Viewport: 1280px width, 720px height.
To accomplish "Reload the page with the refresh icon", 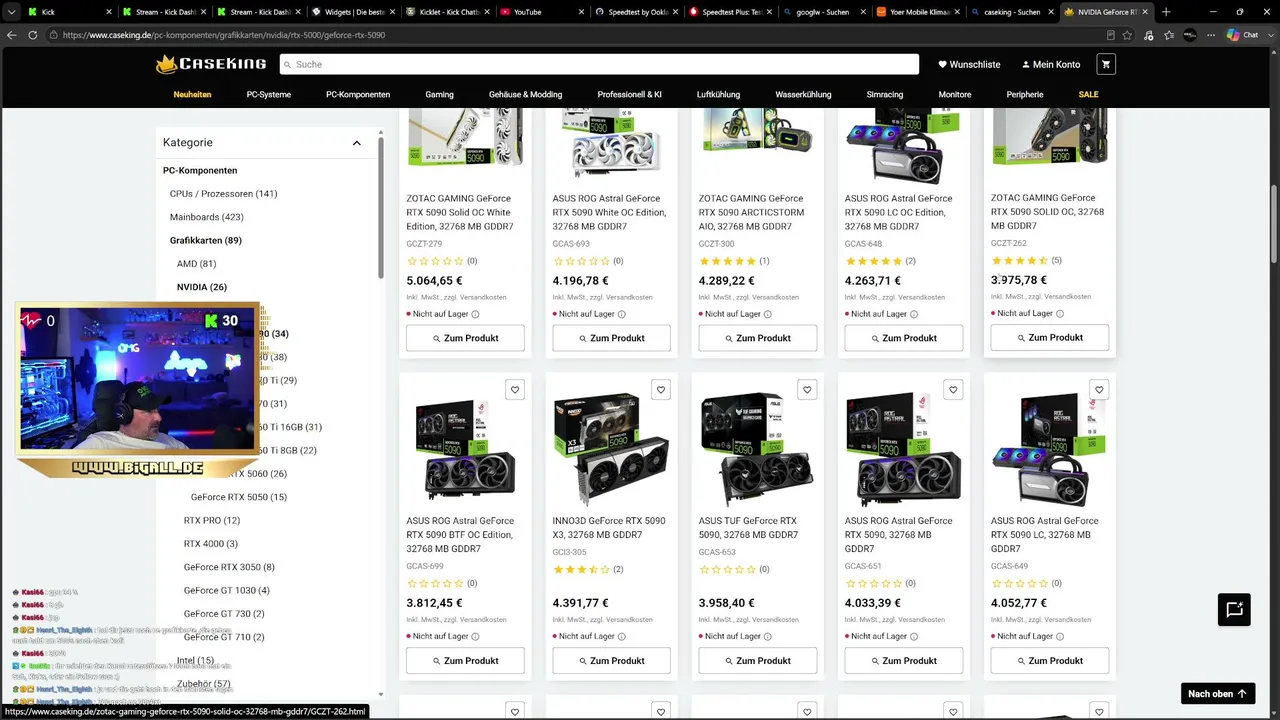I will click(x=33, y=35).
